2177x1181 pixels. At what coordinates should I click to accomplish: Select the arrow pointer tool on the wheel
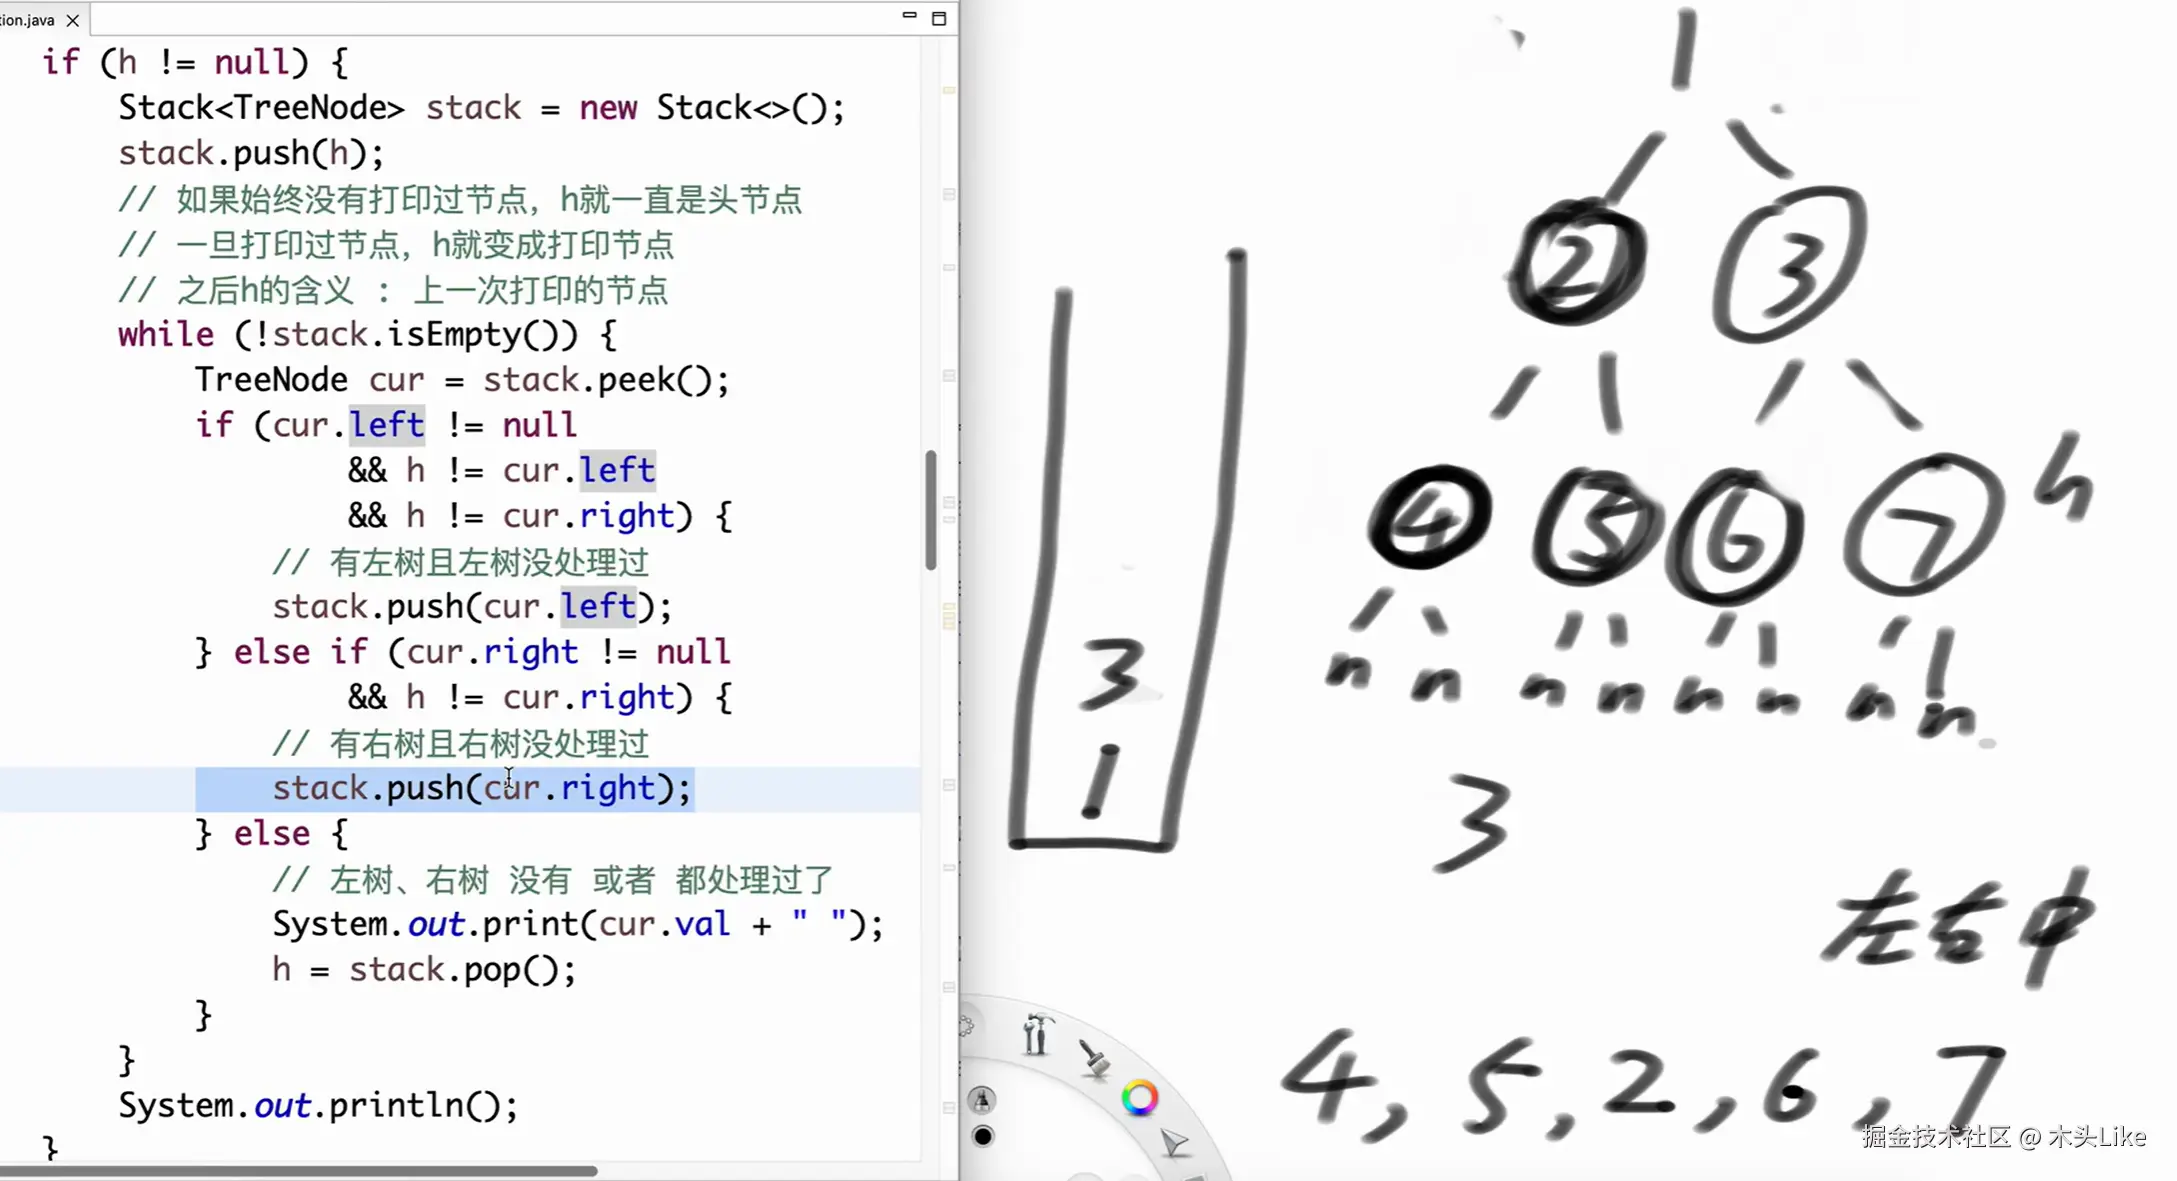tap(1173, 1140)
